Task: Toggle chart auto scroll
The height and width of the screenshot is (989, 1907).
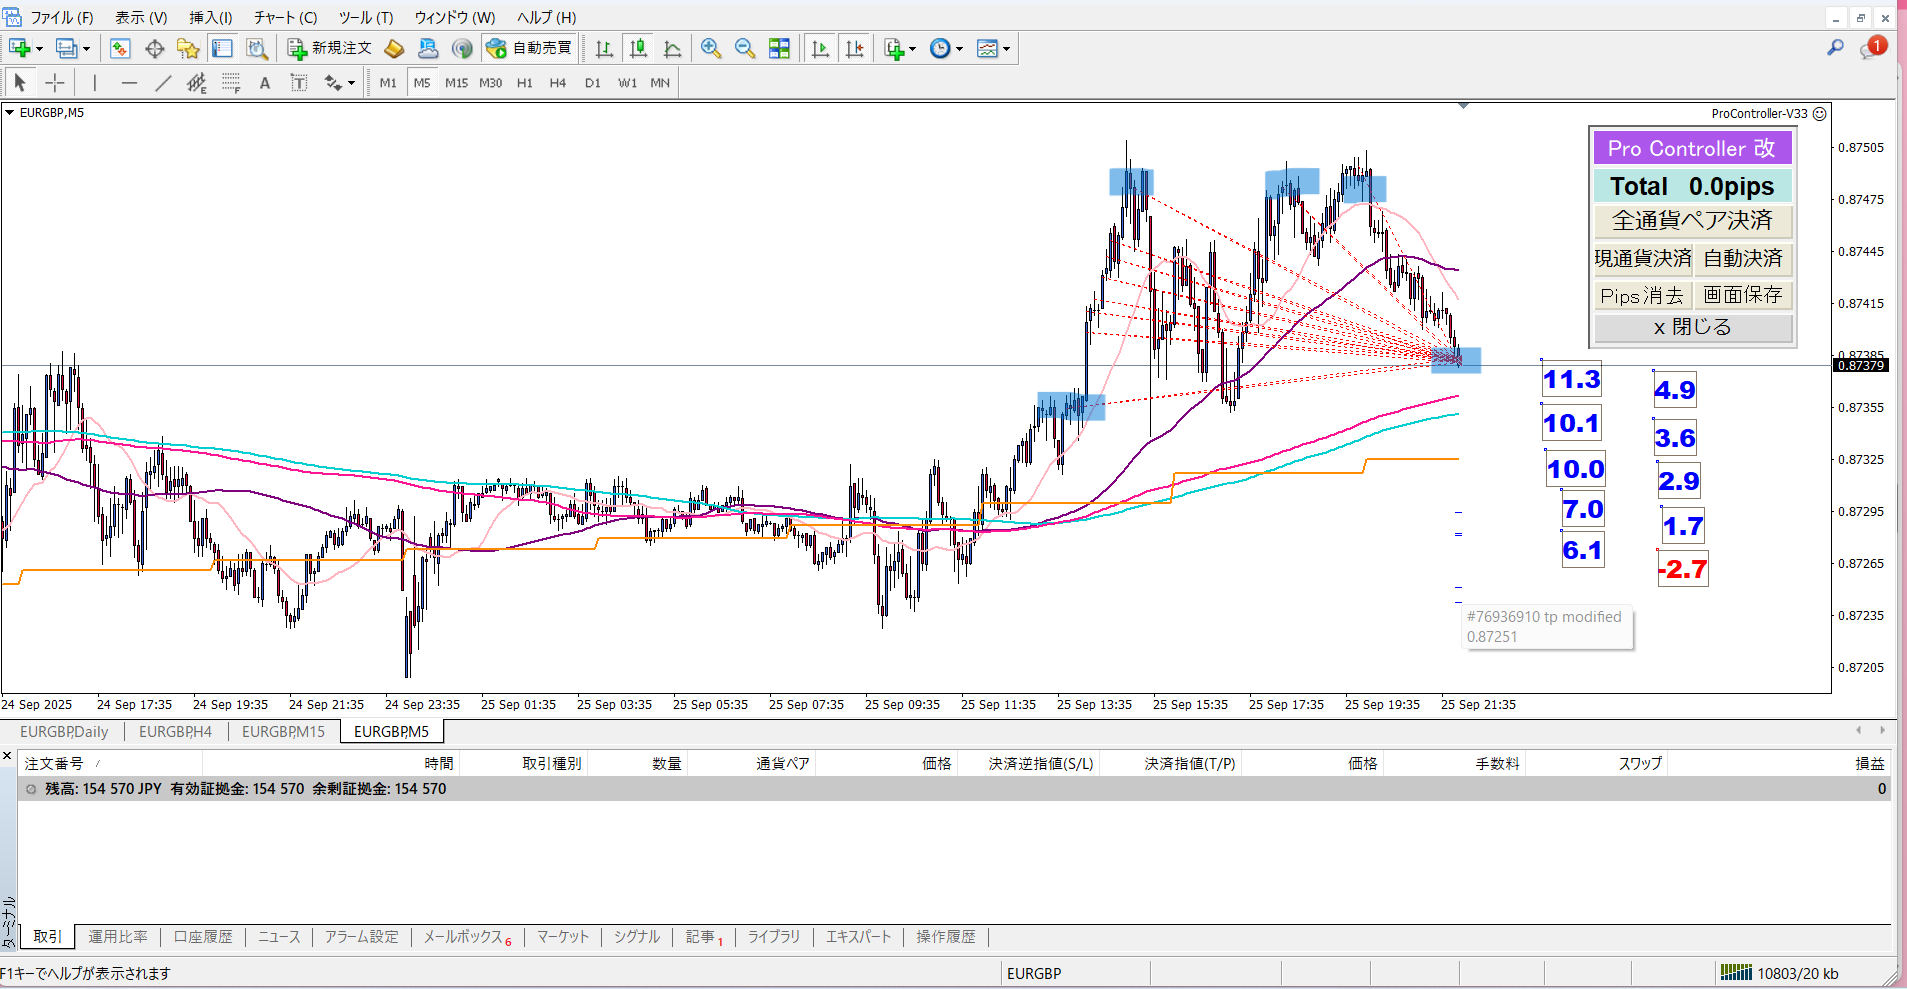Action: click(820, 48)
